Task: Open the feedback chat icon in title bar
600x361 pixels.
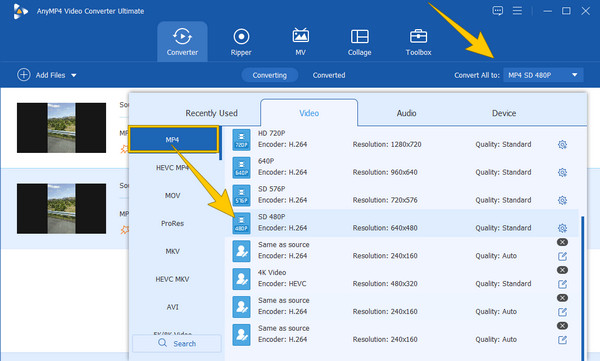Action: 497,11
